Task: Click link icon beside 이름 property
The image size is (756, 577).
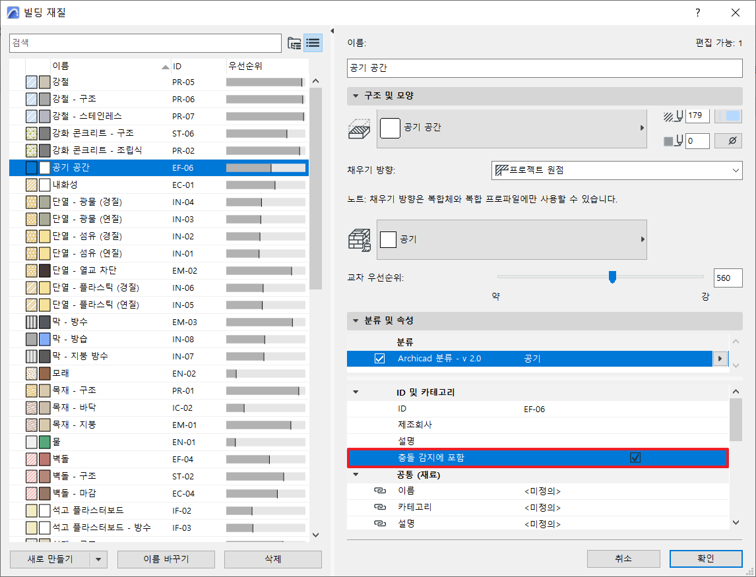Action: [x=380, y=491]
